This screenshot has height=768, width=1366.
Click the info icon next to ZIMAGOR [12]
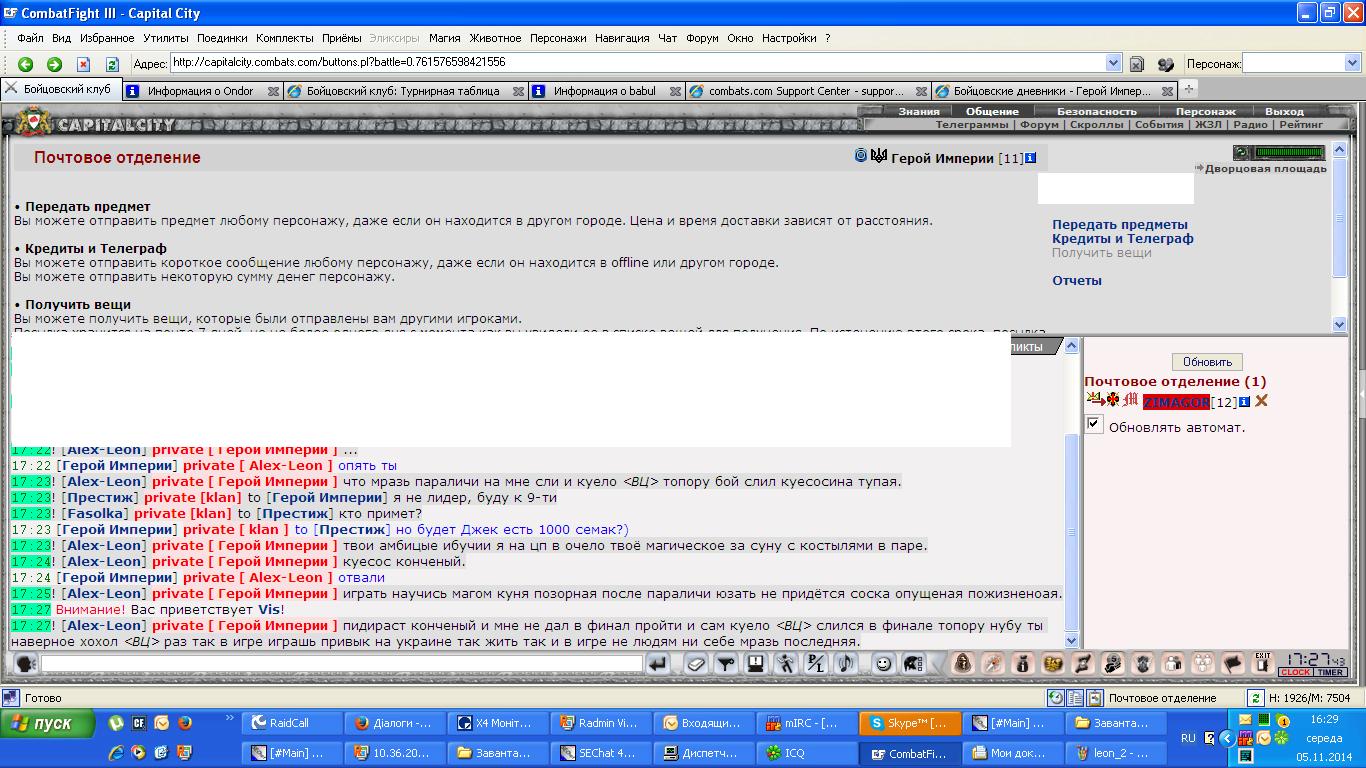click(1245, 402)
